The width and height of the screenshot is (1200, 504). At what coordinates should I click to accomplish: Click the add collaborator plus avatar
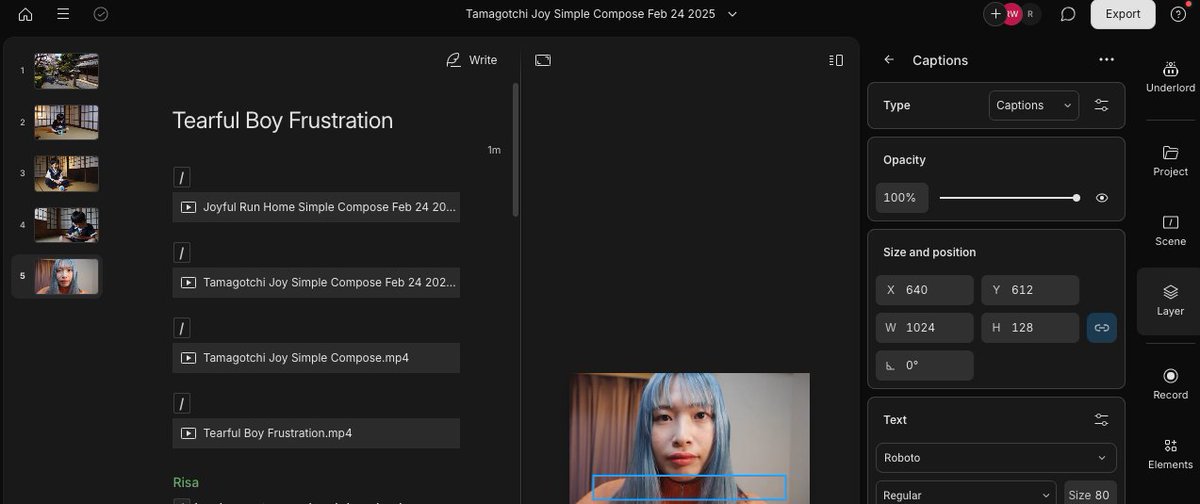(x=995, y=14)
